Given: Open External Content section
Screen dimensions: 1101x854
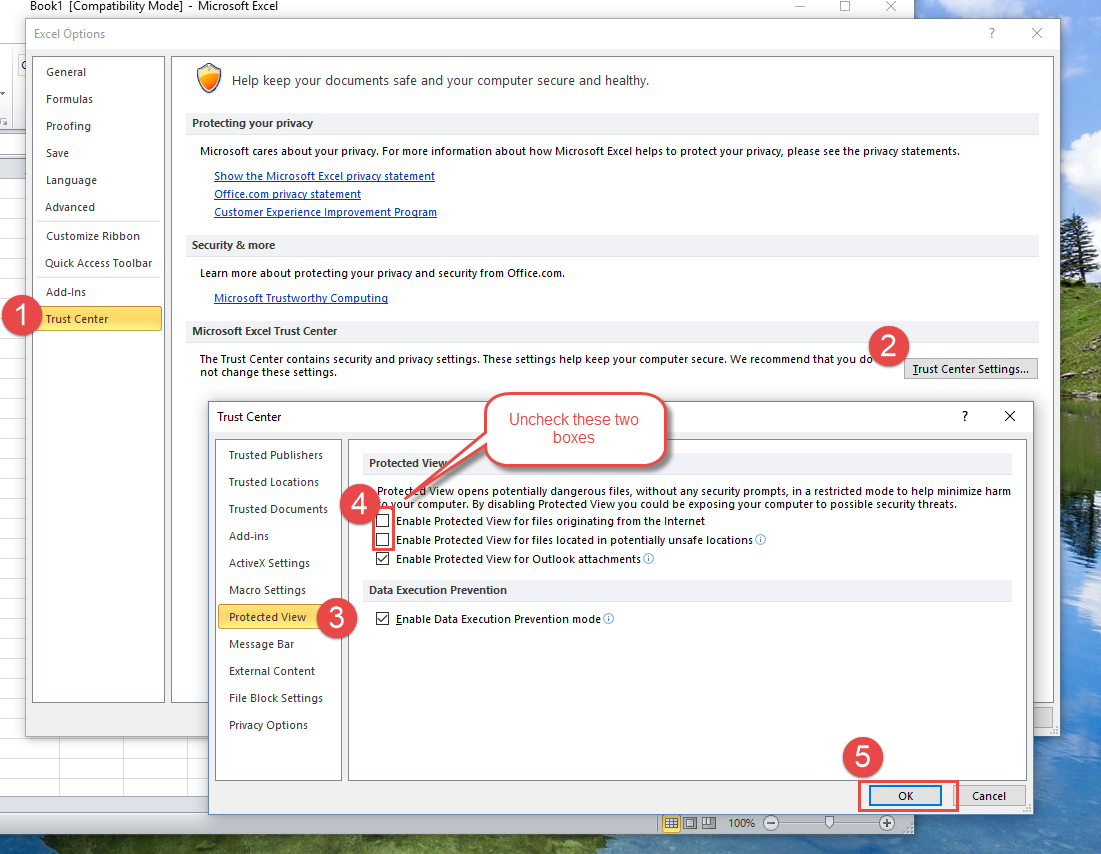Looking at the screenshot, I should point(278,671).
